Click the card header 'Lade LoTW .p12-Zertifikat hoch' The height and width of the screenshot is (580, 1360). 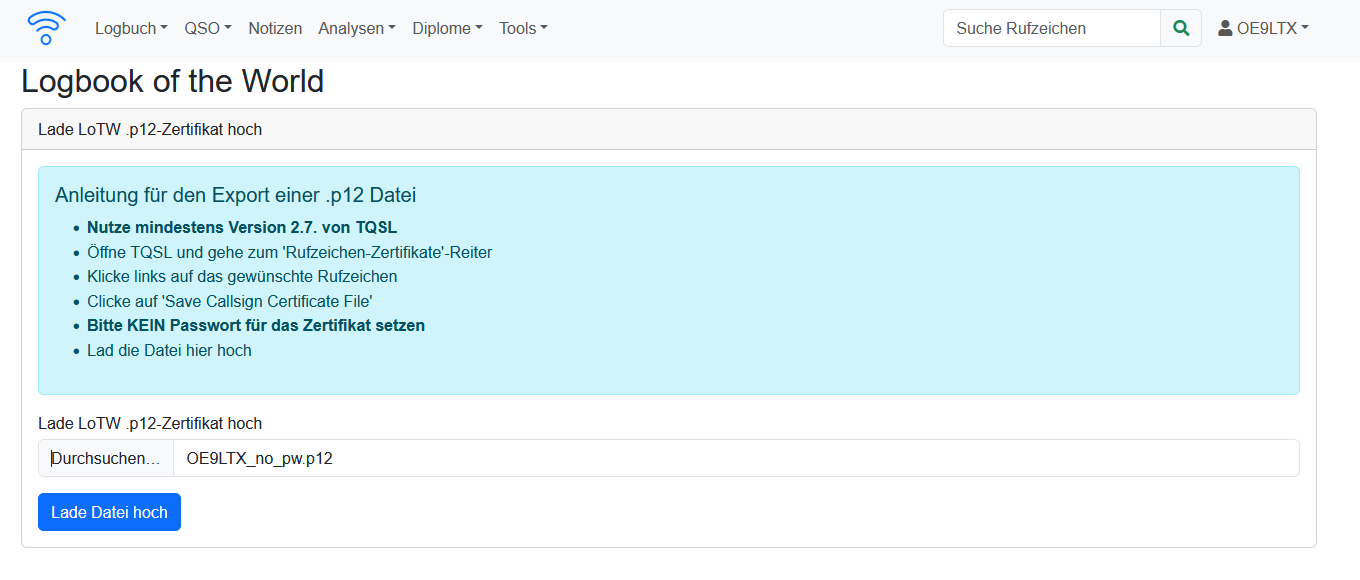click(x=150, y=129)
